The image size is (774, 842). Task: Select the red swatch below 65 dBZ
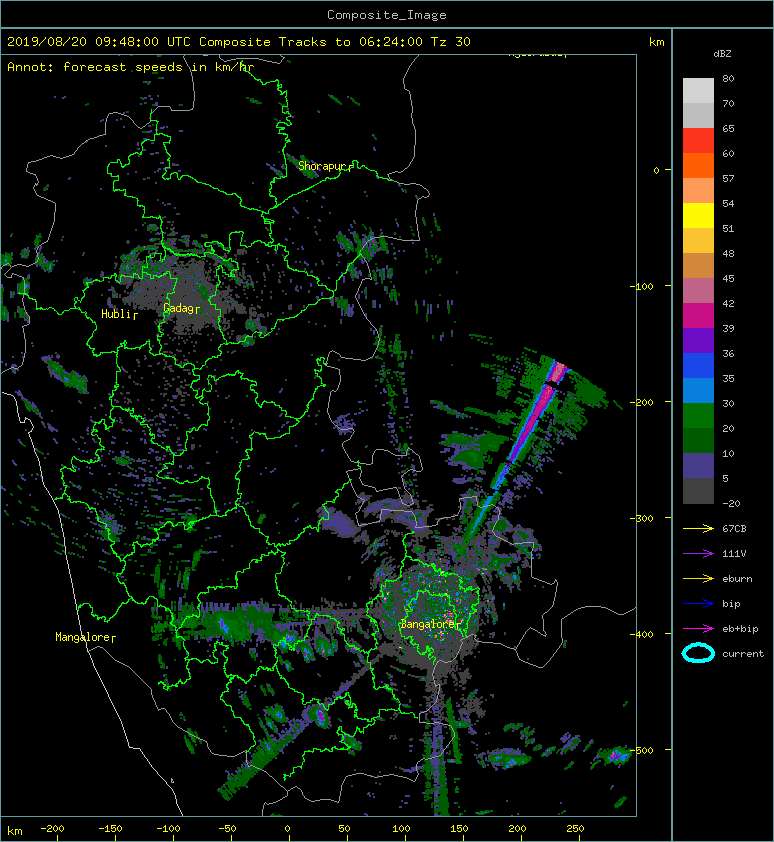tap(698, 140)
